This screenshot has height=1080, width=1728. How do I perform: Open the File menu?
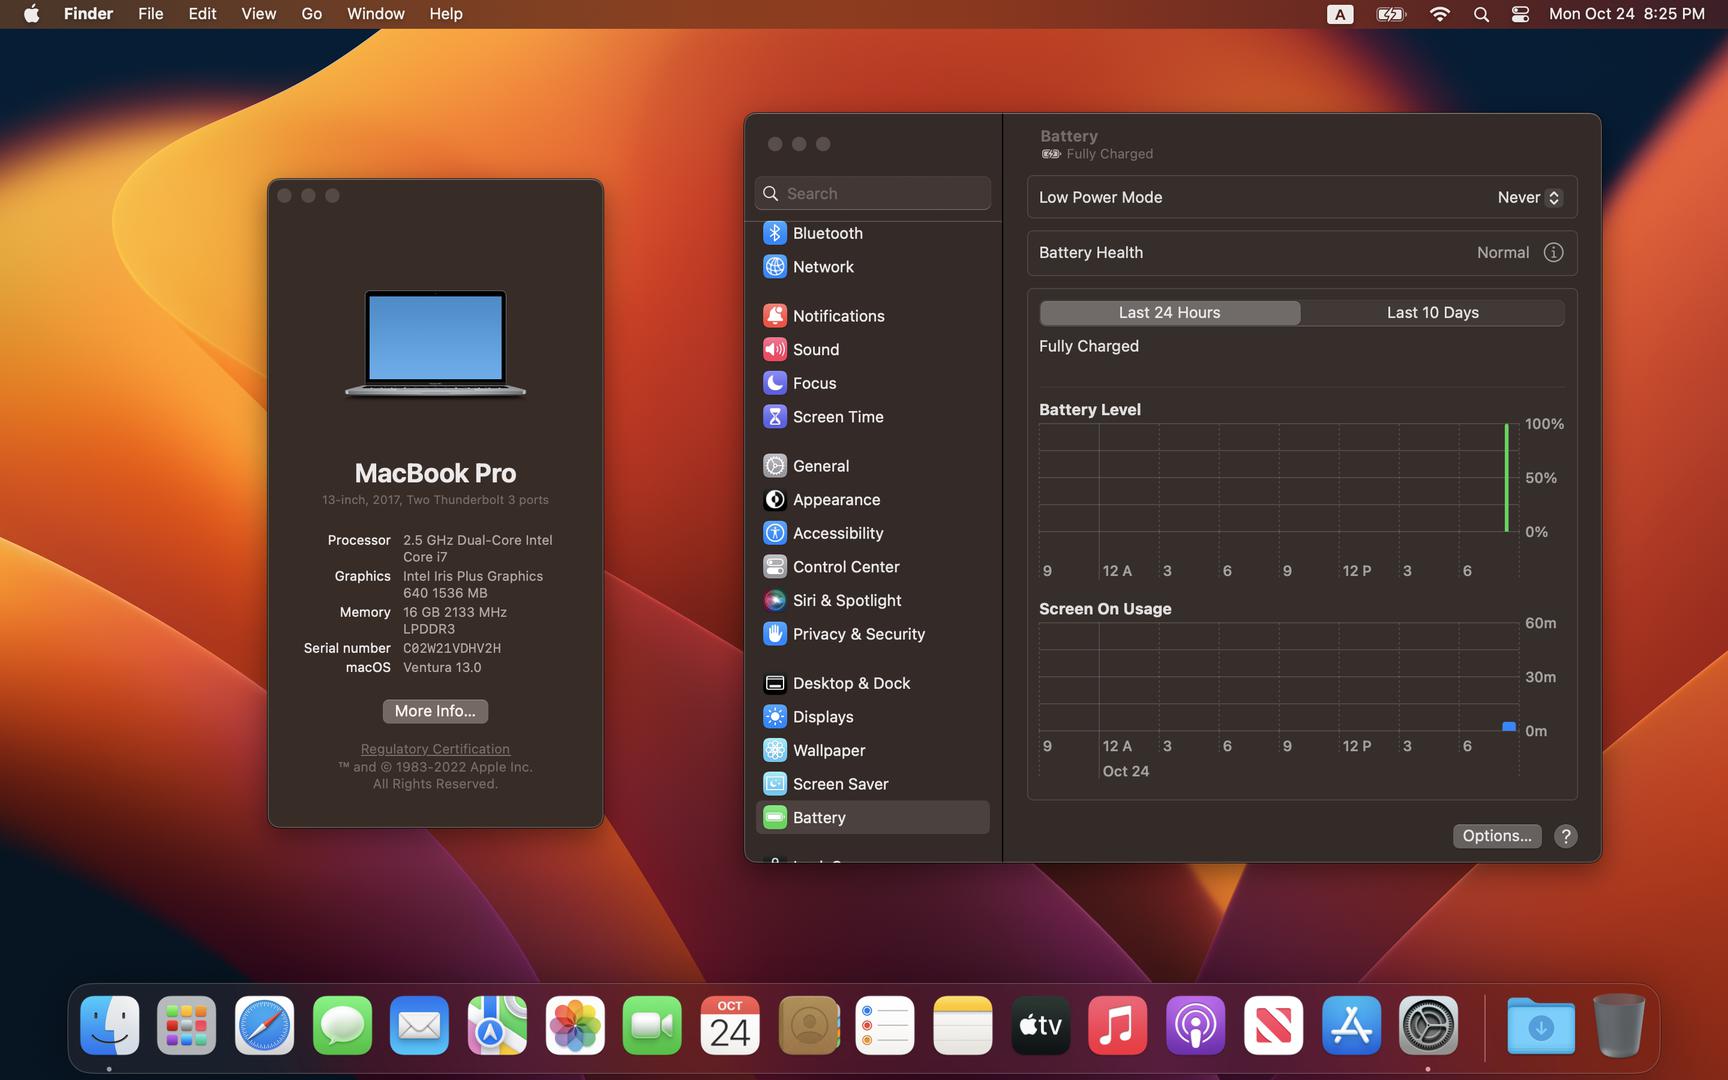tap(151, 14)
